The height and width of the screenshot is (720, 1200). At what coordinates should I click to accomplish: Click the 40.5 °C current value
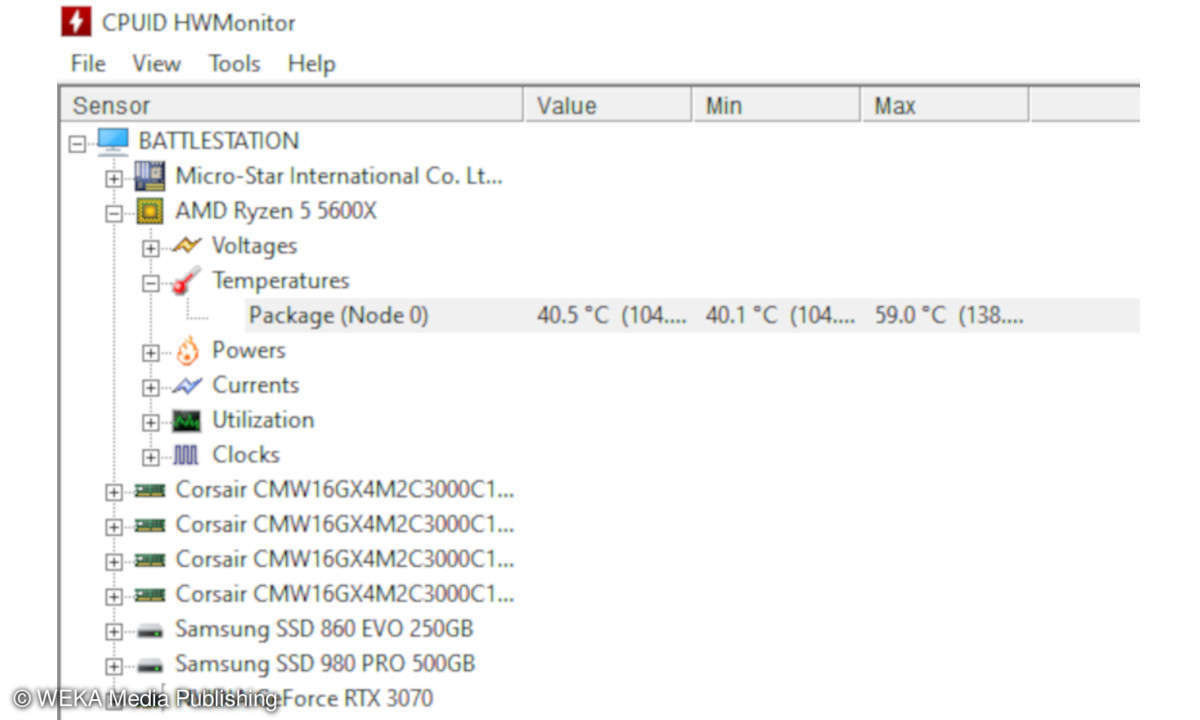(x=612, y=316)
